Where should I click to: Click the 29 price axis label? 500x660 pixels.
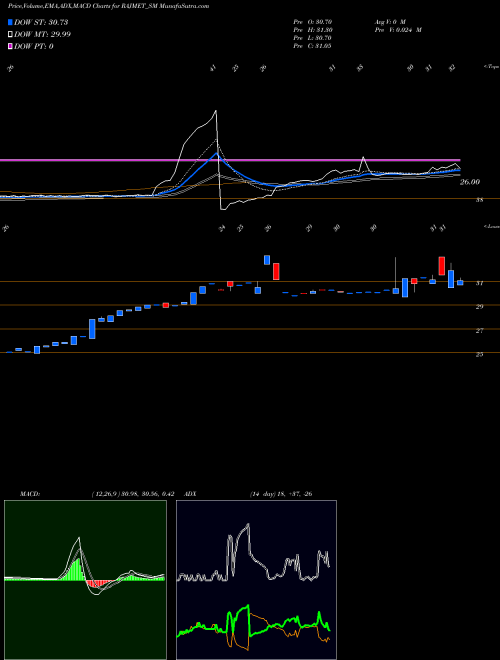[479, 307]
